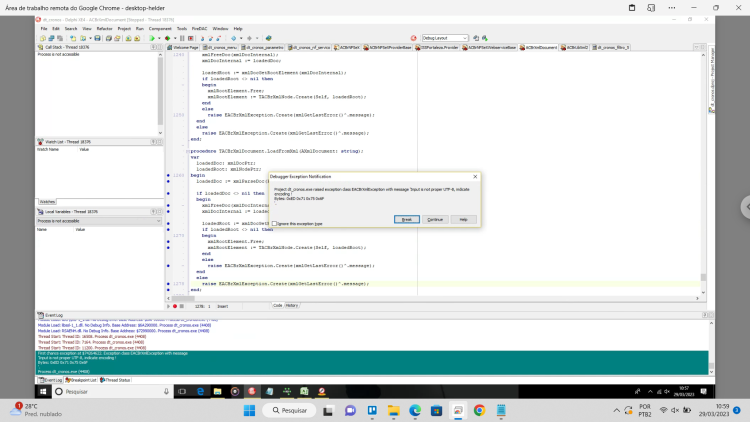
Task: Select the Breakpoint List bottom tab
Action: (81, 380)
